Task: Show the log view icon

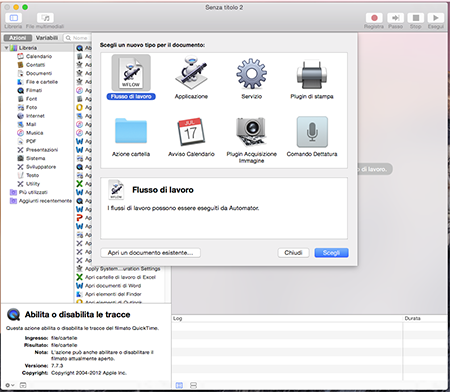Action: tap(179, 385)
